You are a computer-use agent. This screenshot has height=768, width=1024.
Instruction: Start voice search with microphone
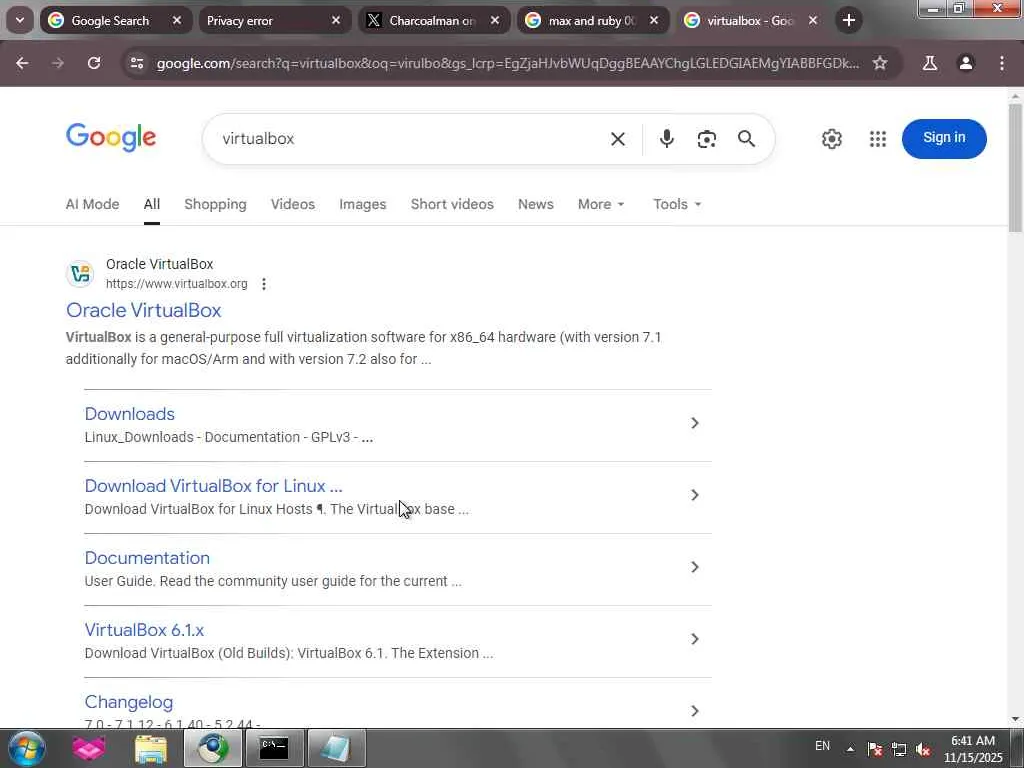[666, 138]
